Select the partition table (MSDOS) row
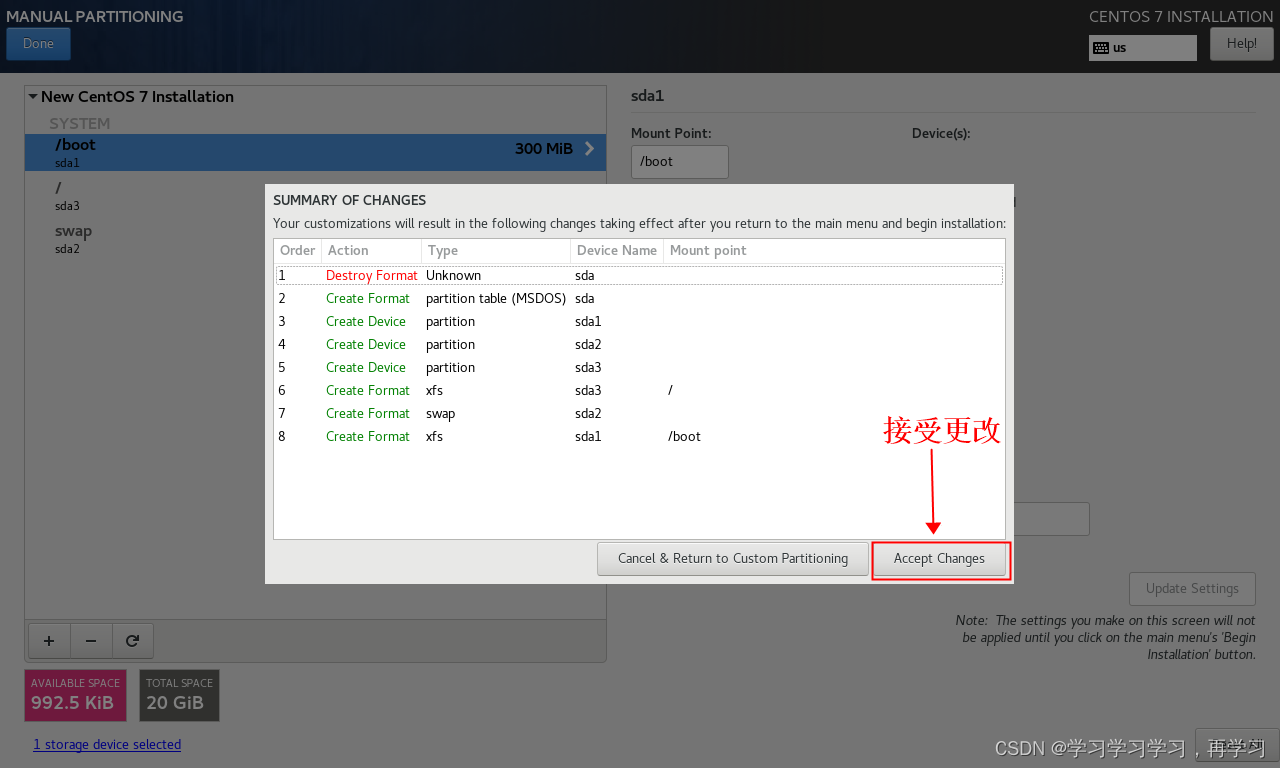1280x768 pixels. tap(639, 299)
